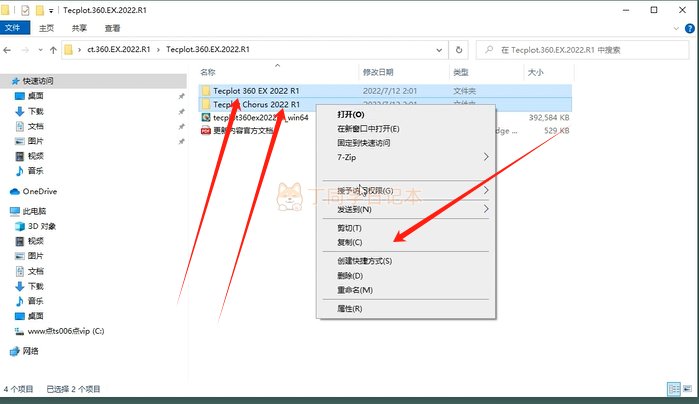This screenshot has width=699, height=404.
Task: Sort by 大小 column header
Action: [x=535, y=72]
